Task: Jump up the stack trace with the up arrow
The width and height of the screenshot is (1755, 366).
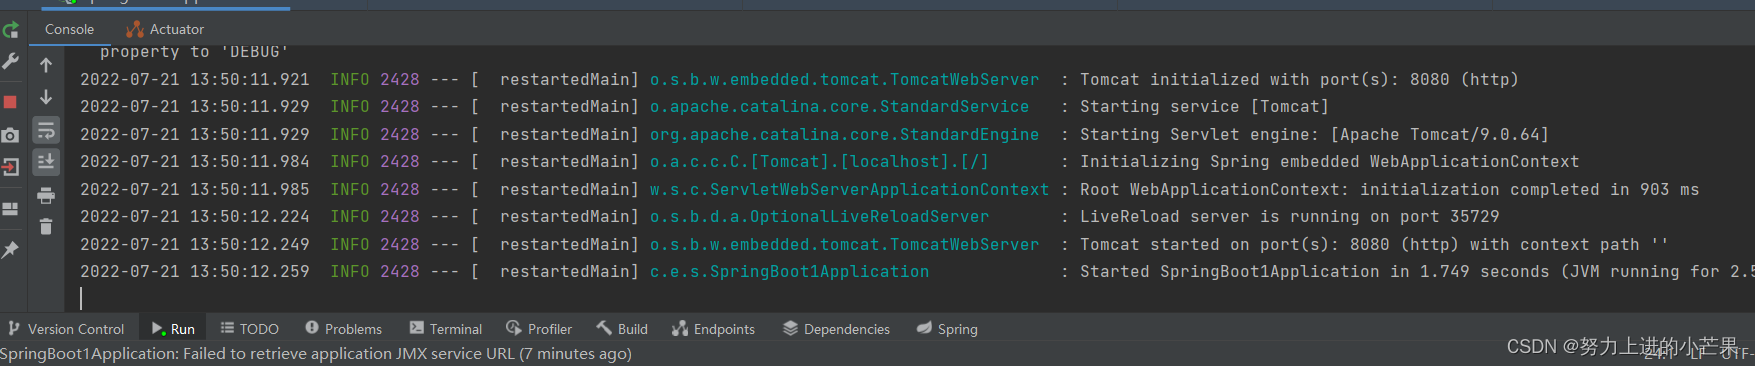Action: tap(46, 65)
